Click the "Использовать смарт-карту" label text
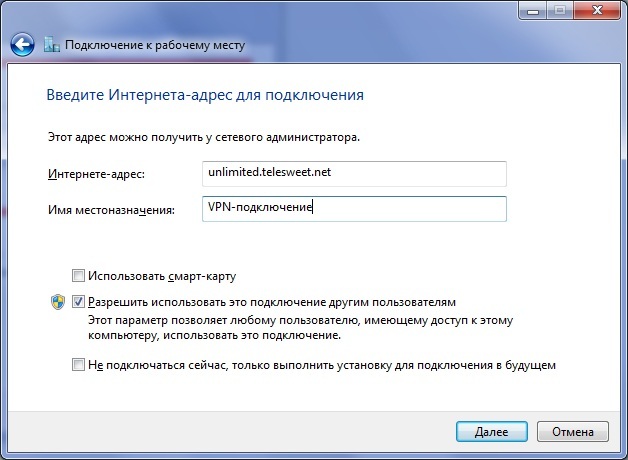628x460 pixels. coord(161,275)
